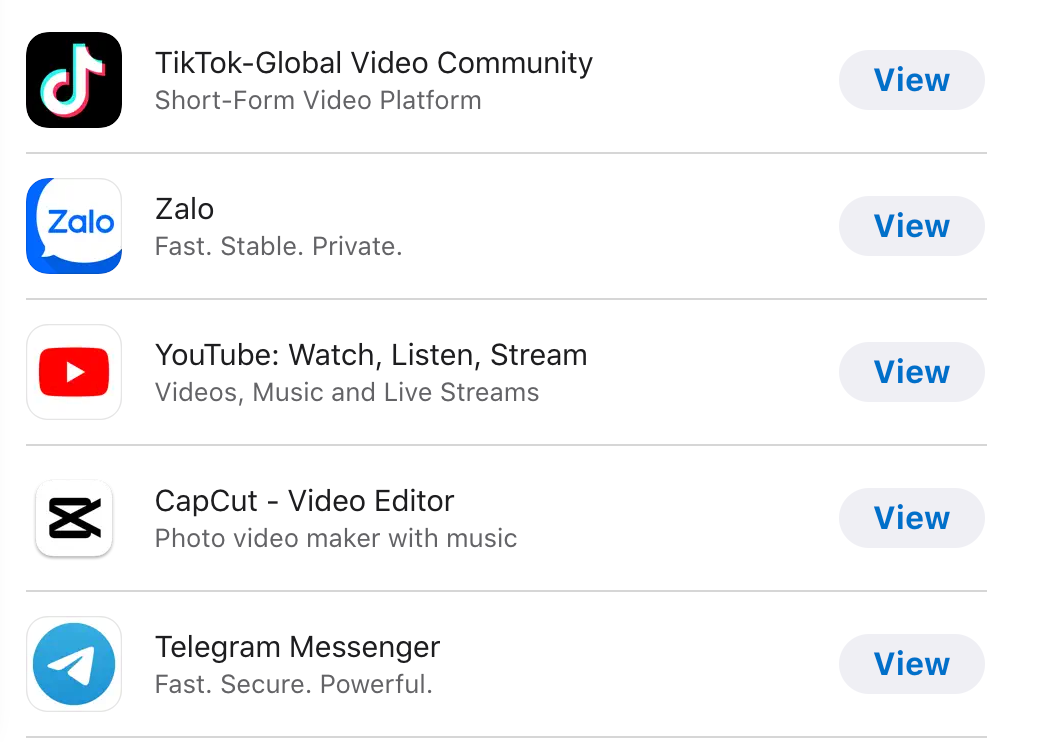The width and height of the screenshot is (1056, 742).
Task: Select CapCut - Video Editor title
Action: pos(304,502)
